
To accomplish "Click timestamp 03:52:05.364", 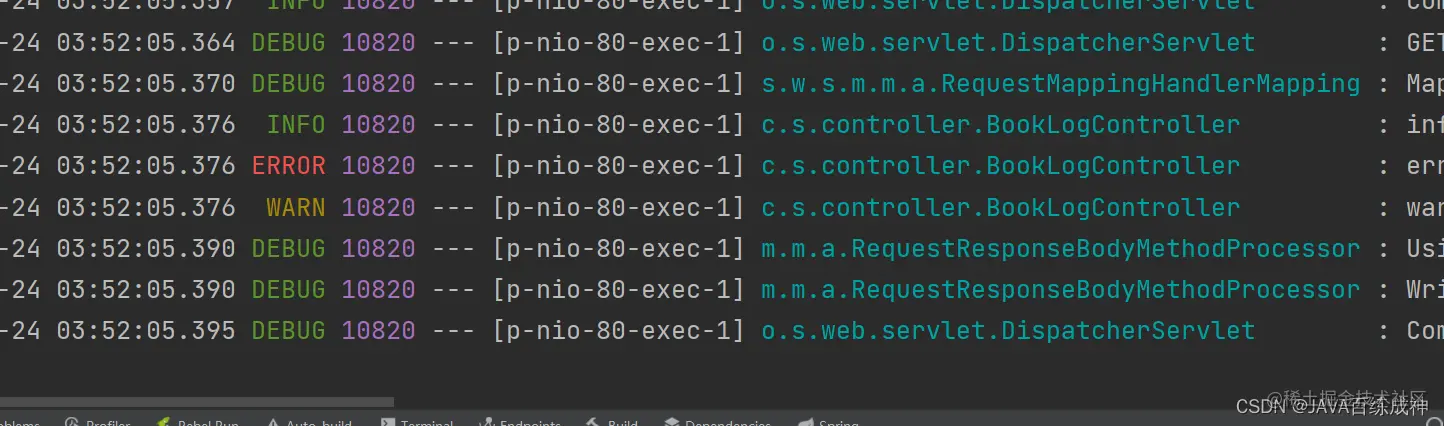I will [x=146, y=43].
